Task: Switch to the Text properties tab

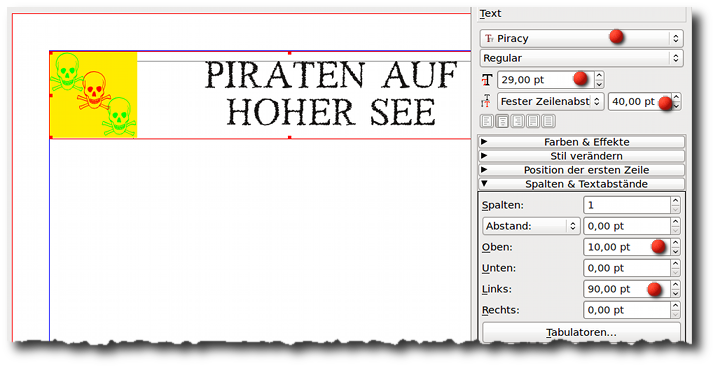Action: tap(491, 14)
